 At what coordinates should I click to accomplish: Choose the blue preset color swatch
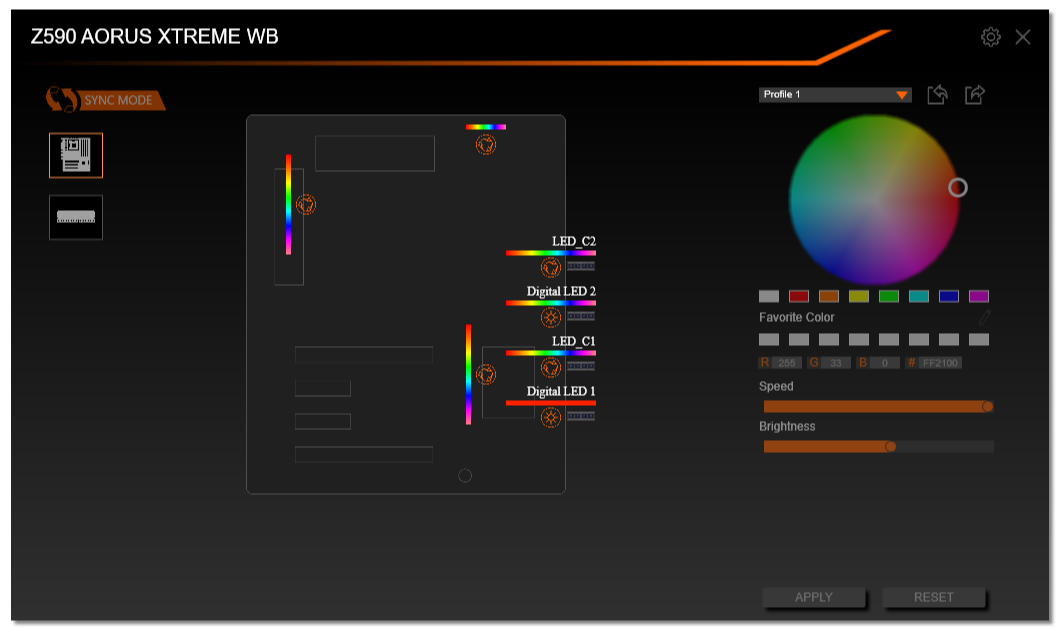(948, 296)
